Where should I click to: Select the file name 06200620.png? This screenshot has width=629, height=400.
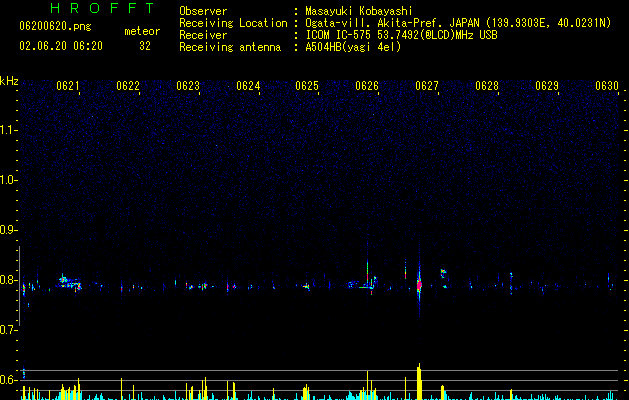click(55, 26)
